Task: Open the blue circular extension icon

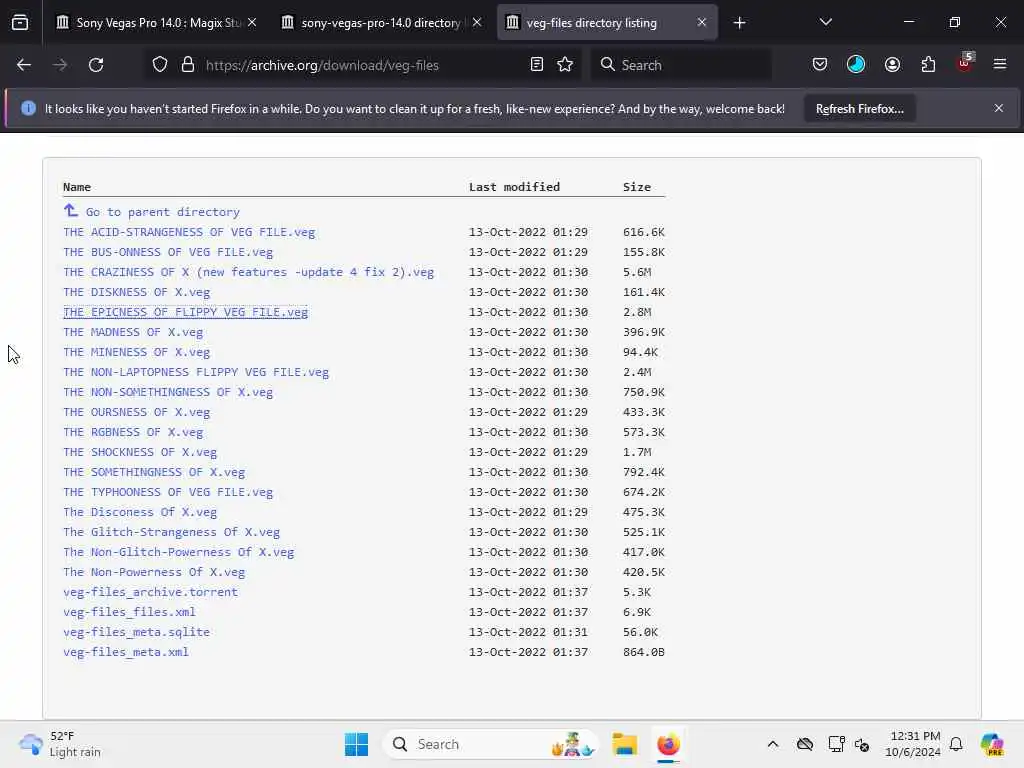Action: point(856,65)
